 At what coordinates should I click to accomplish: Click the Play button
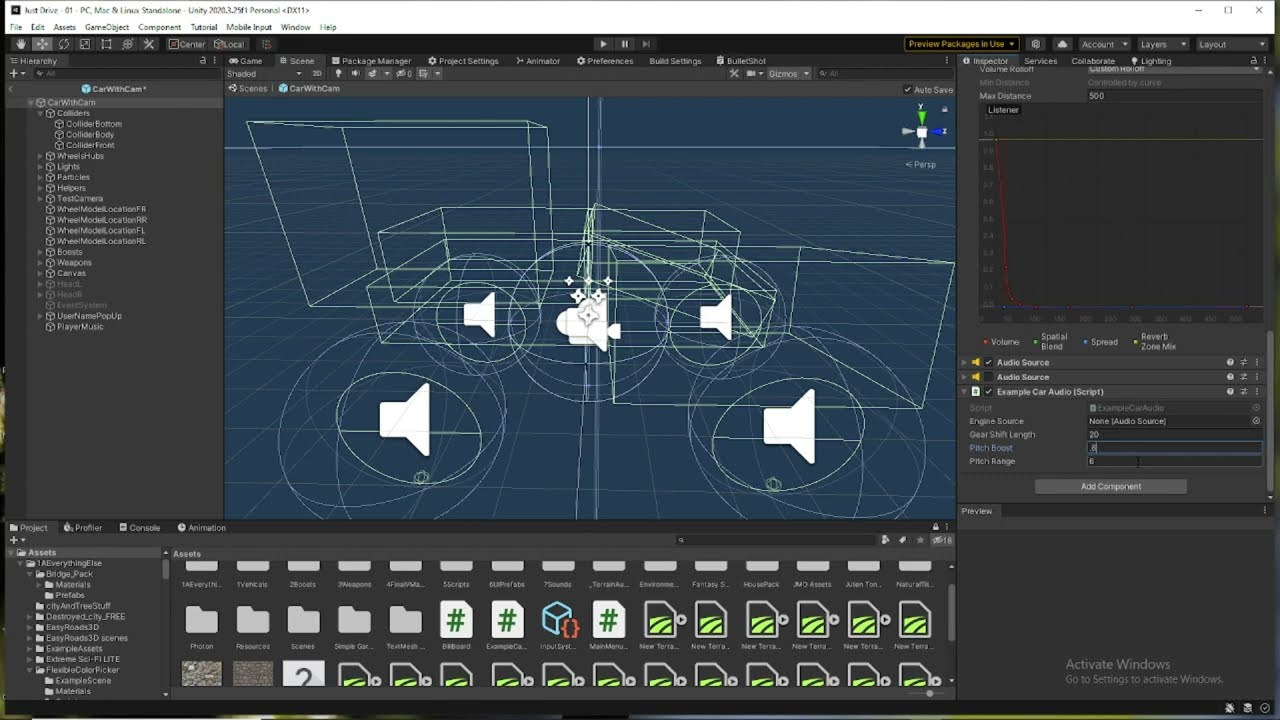coord(602,44)
